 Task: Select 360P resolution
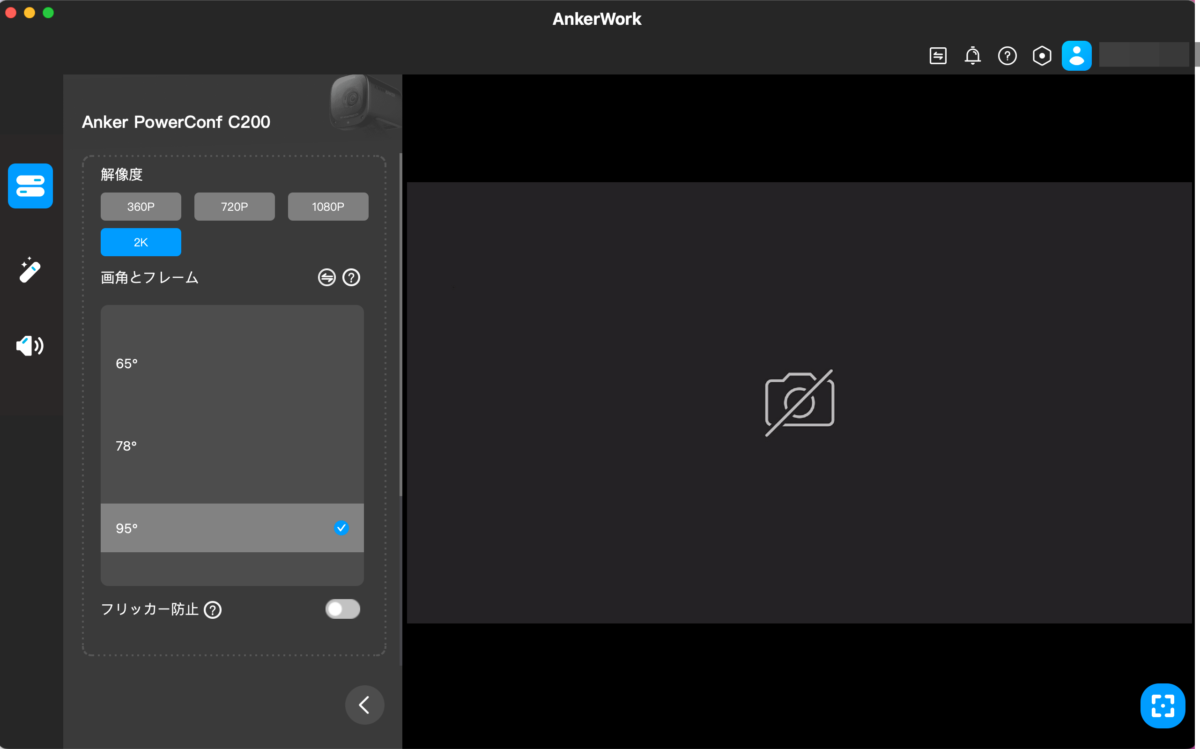click(141, 207)
